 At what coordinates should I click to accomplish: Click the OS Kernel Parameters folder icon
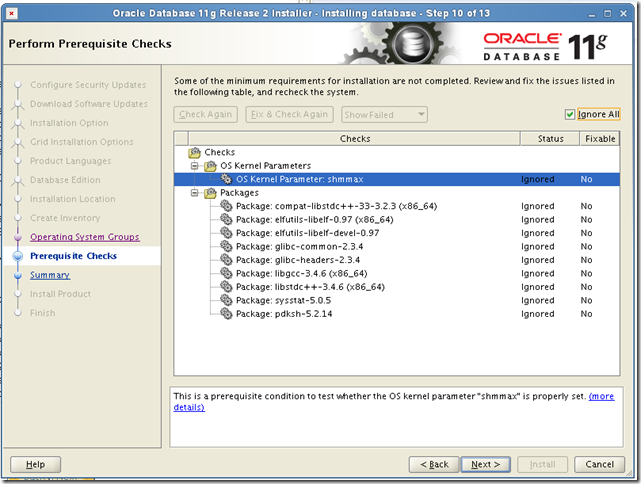210,166
